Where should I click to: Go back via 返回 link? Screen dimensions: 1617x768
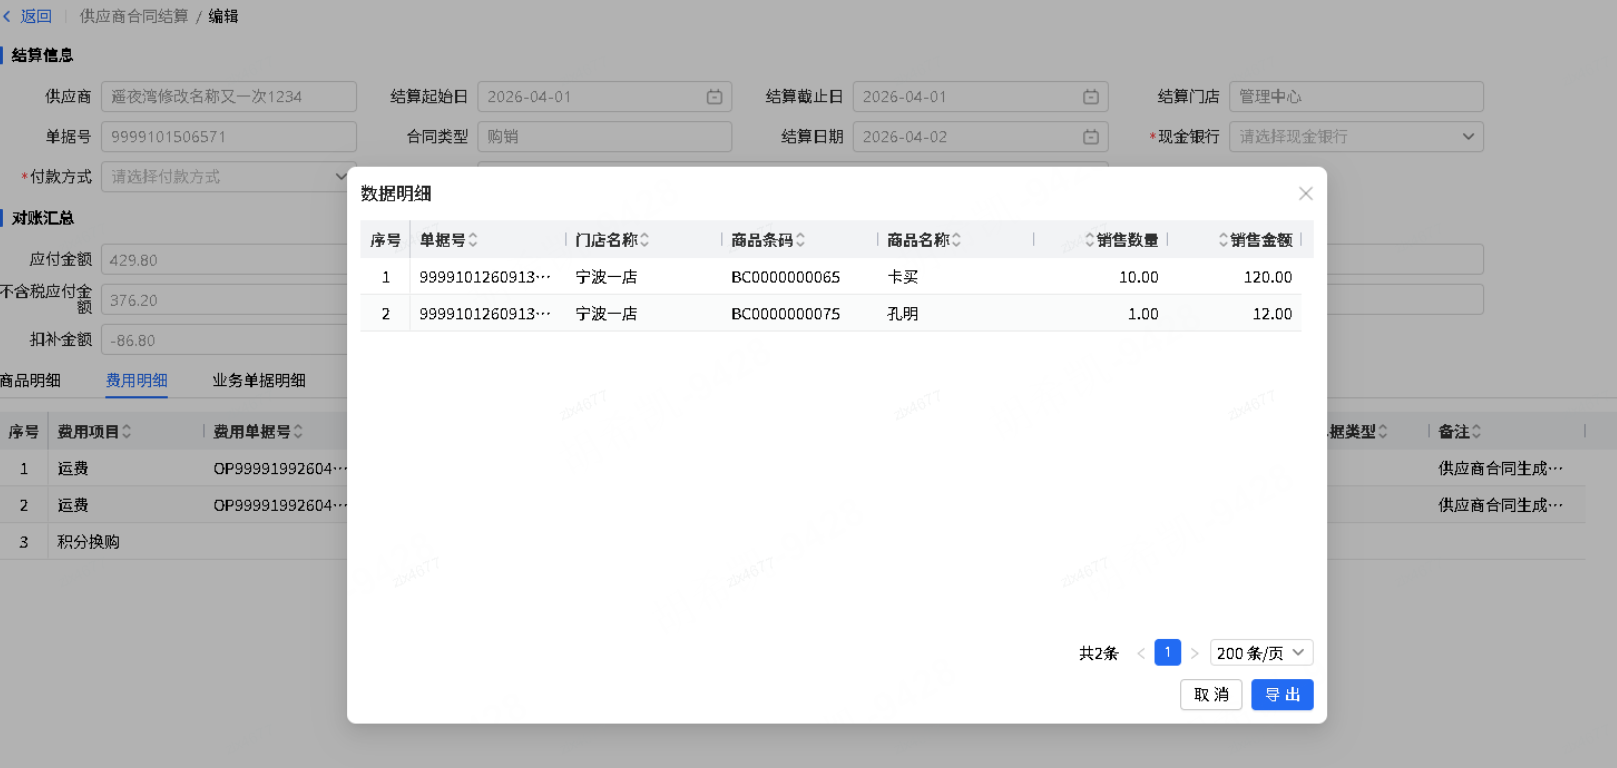click(28, 16)
